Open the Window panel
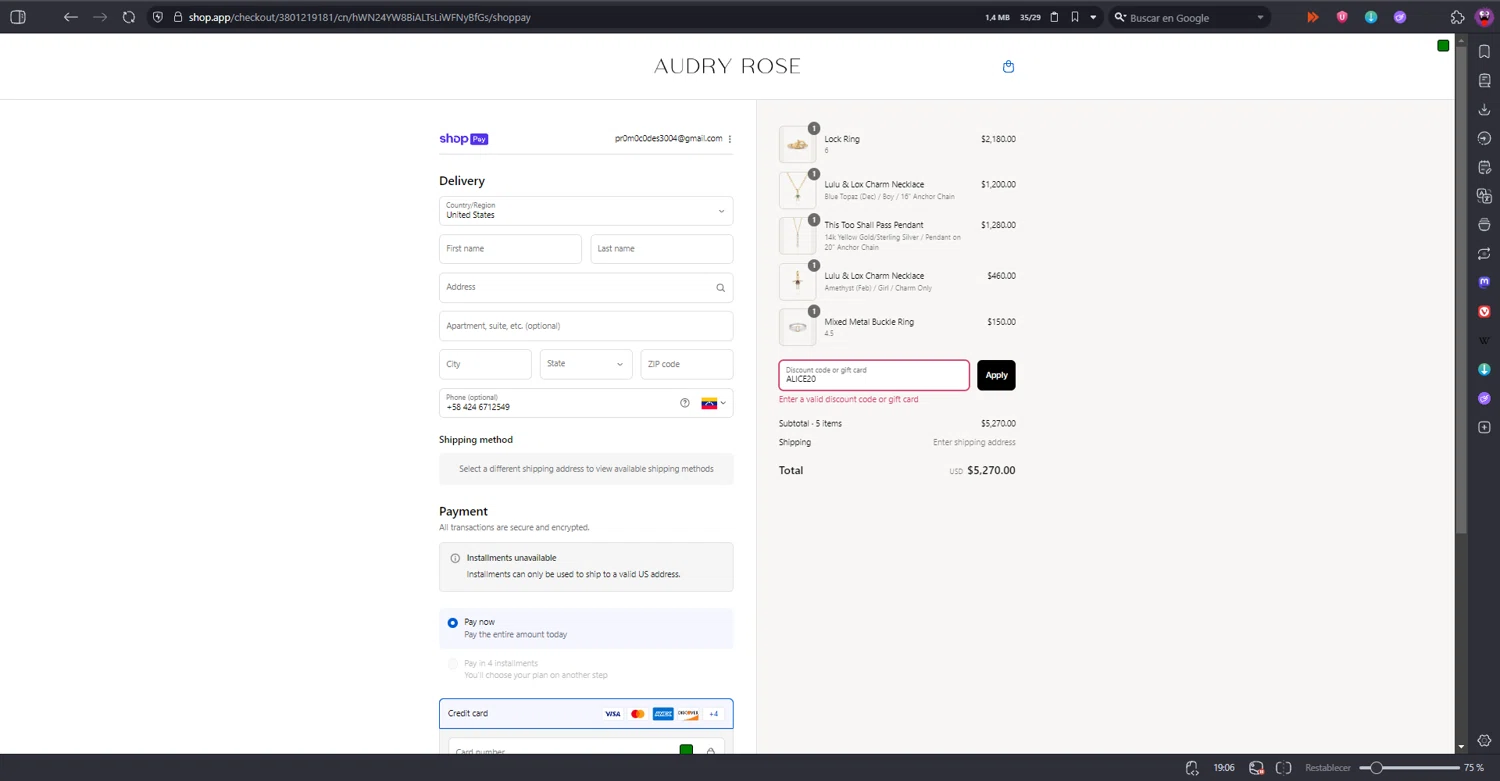Screen dimensions: 1500x781 pos(1484,225)
